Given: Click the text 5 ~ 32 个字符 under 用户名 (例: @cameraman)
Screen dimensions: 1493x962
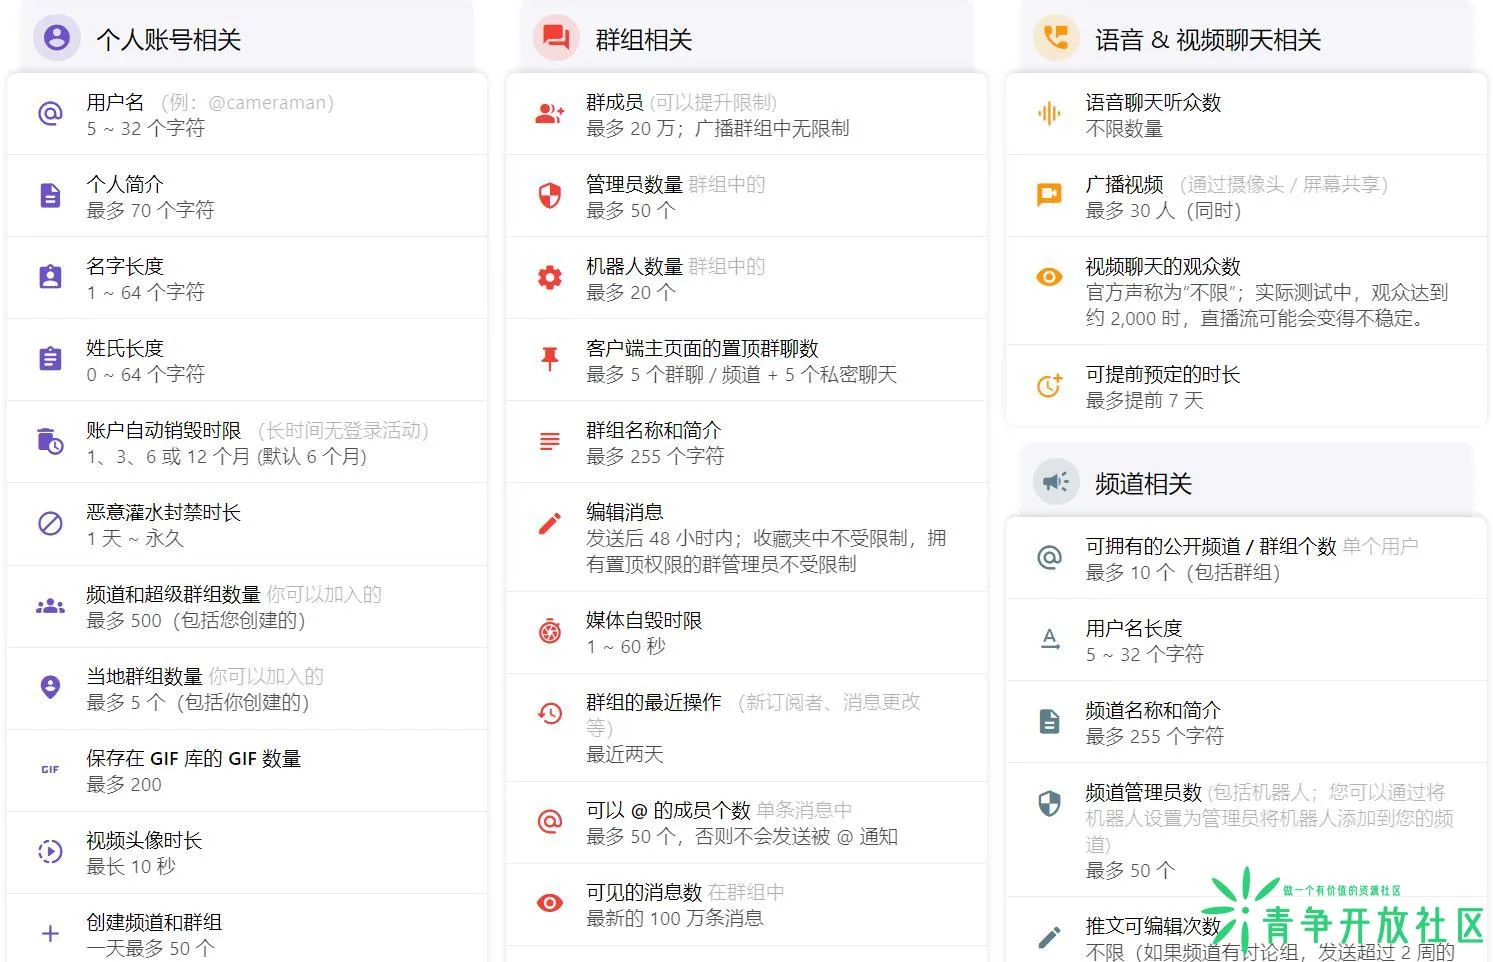Looking at the screenshot, I should [x=145, y=128].
